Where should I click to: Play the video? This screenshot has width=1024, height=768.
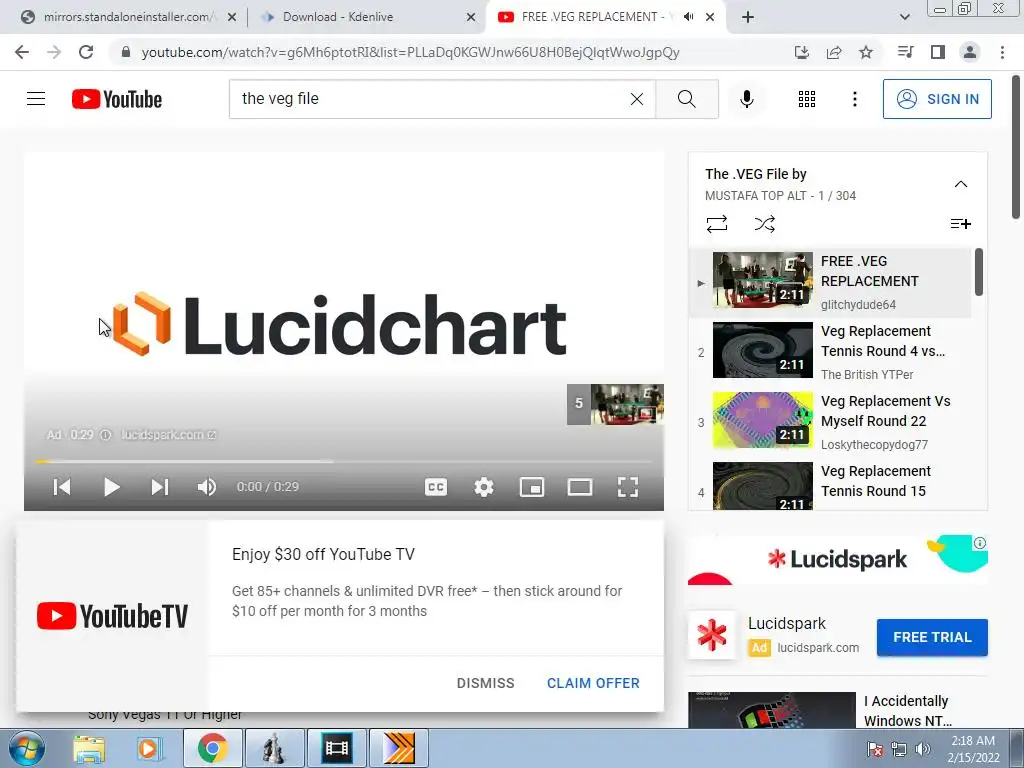click(x=111, y=487)
